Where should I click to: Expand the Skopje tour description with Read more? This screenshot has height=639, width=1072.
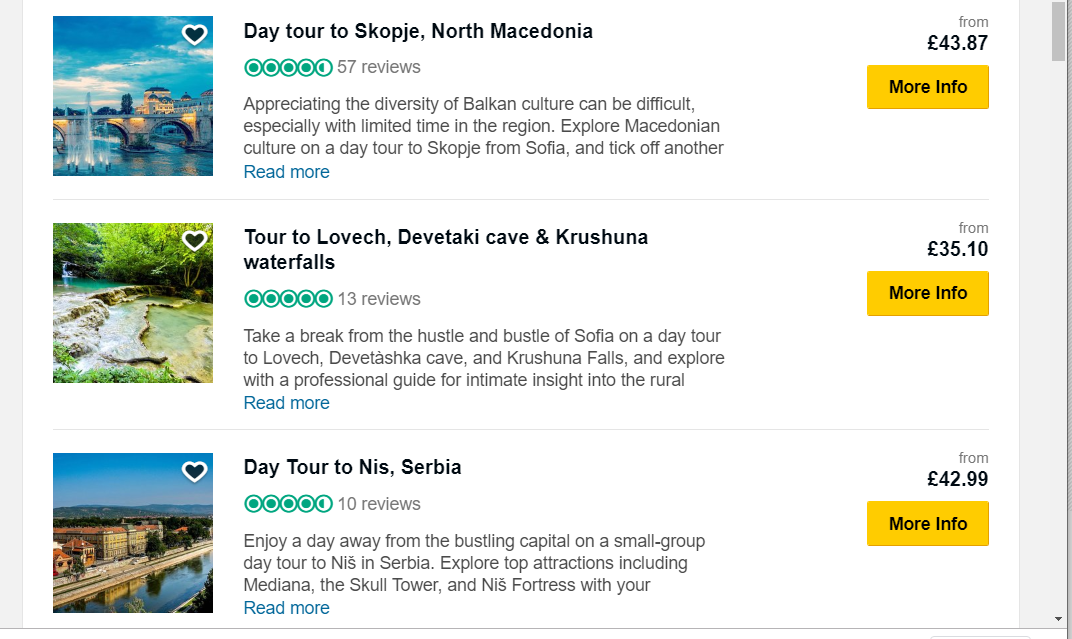click(286, 171)
